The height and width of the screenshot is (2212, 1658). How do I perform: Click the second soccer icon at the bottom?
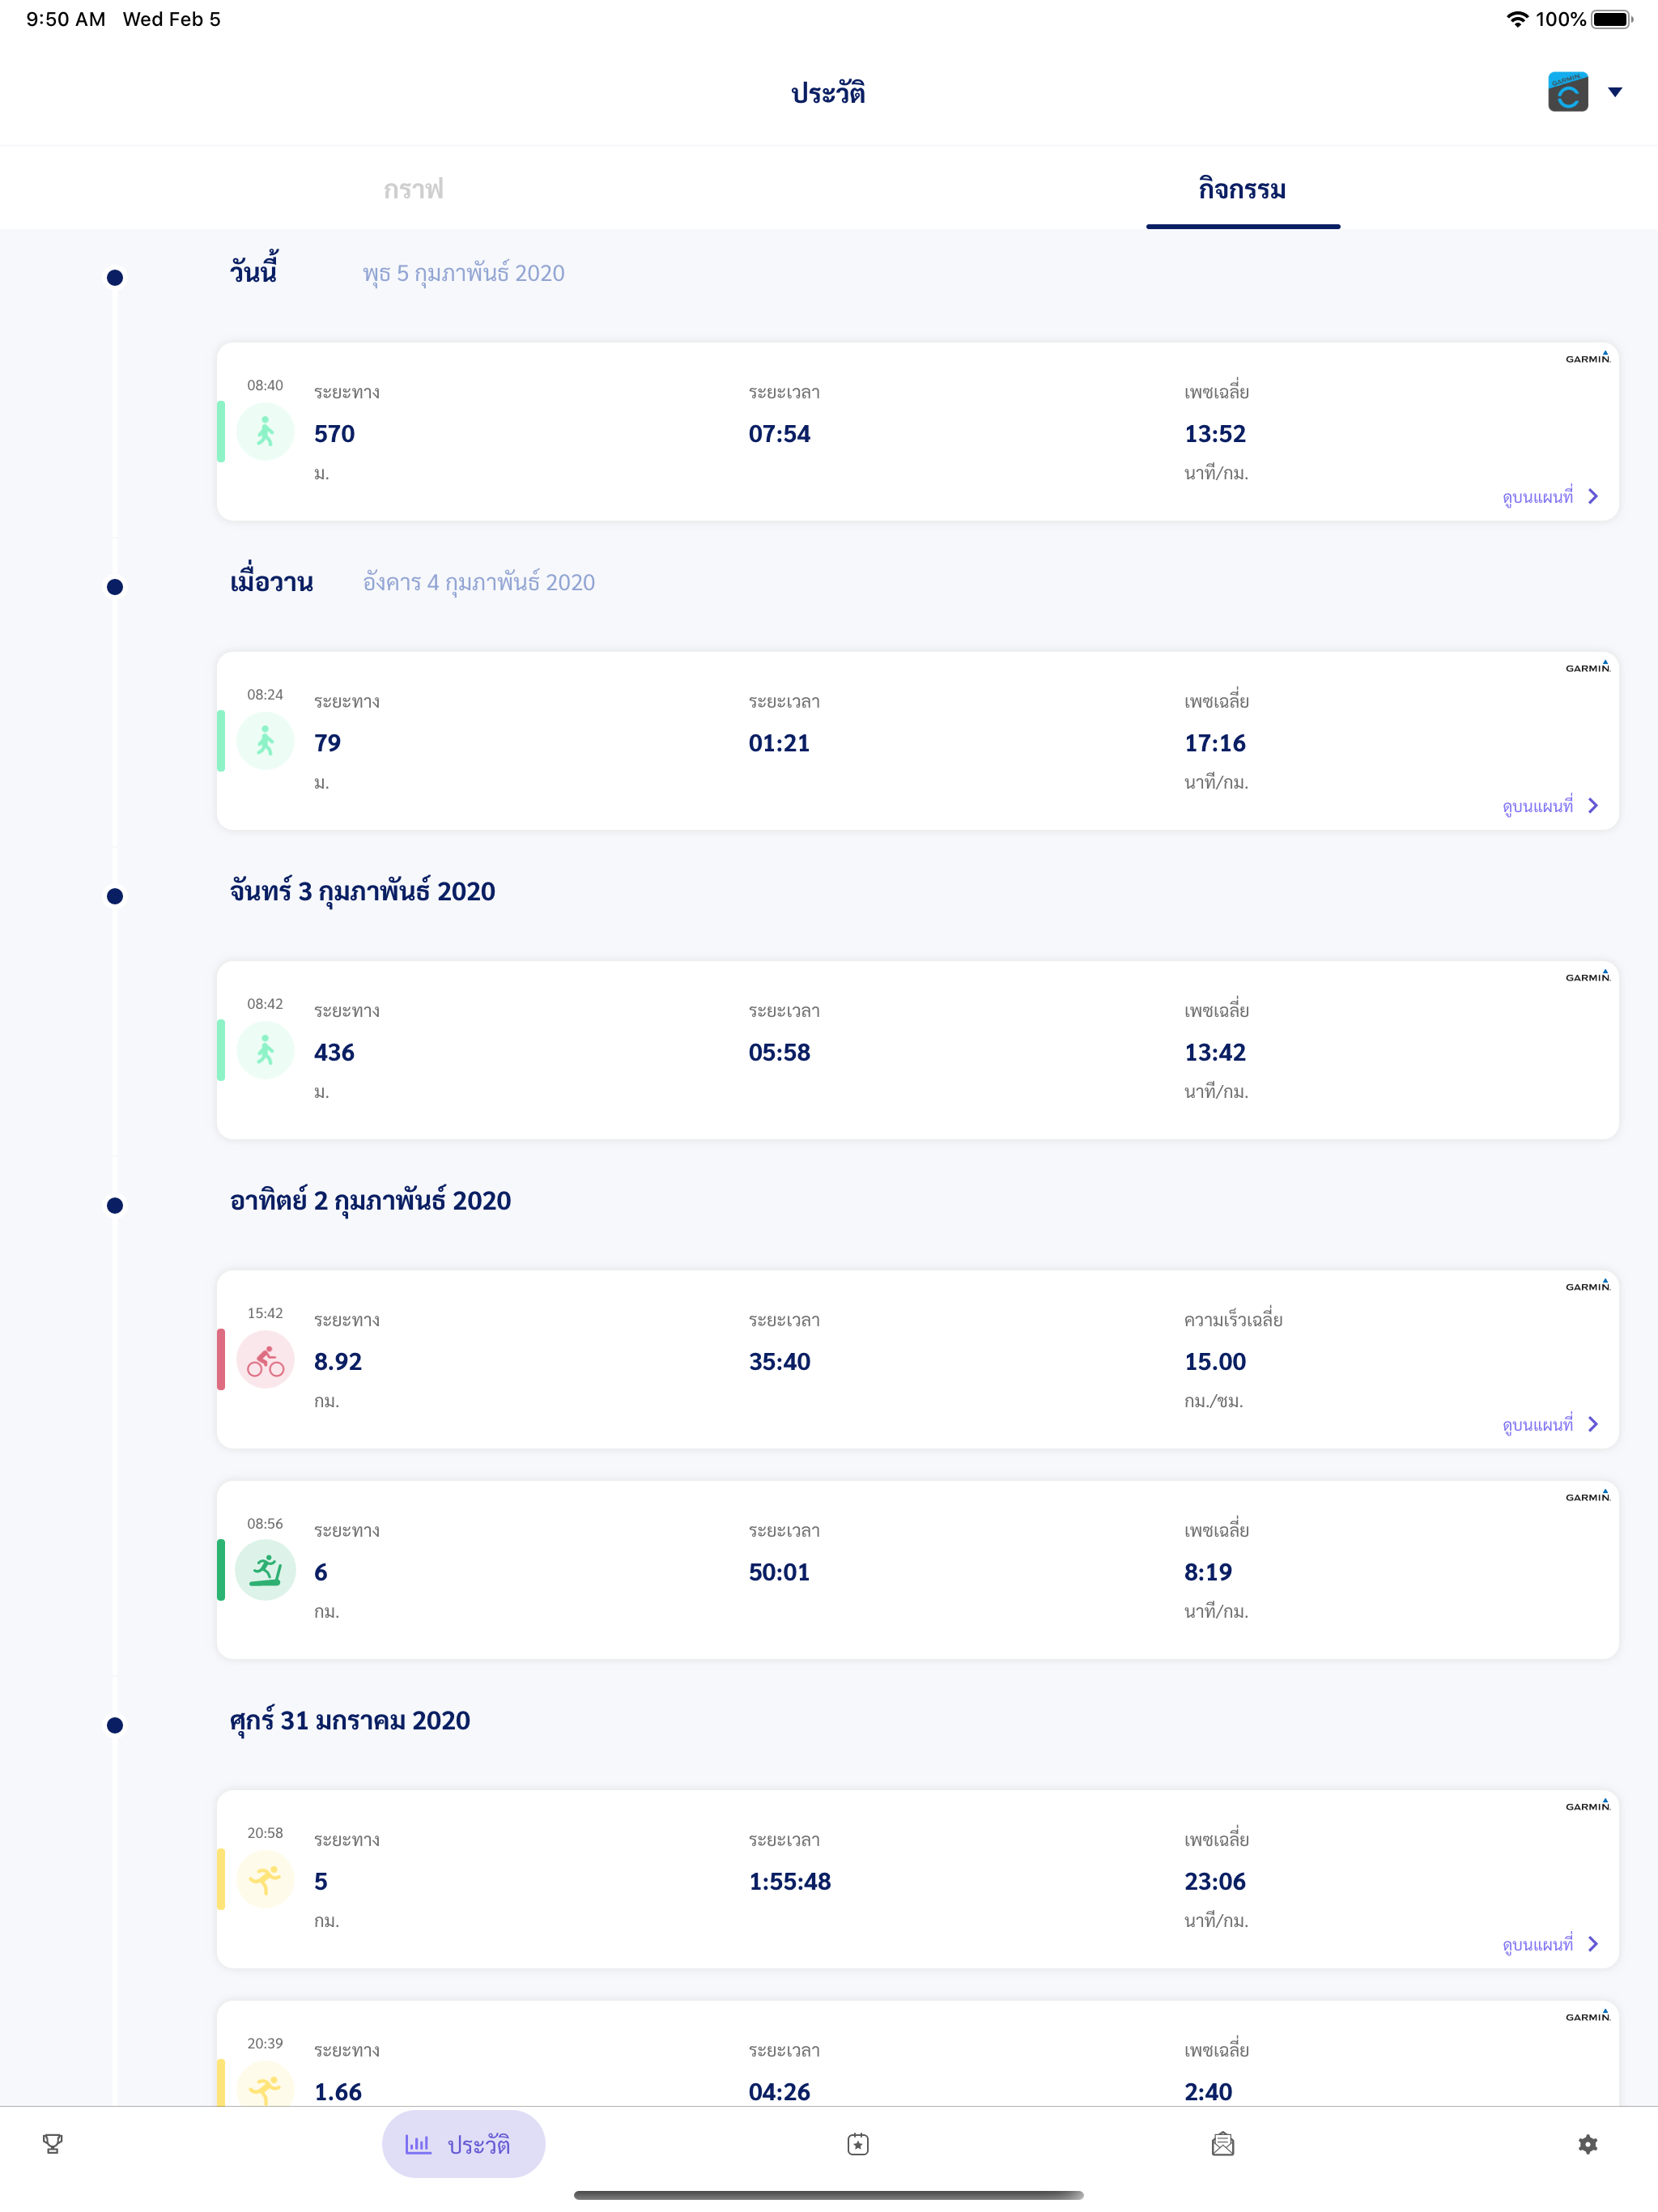coord(265,2090)
